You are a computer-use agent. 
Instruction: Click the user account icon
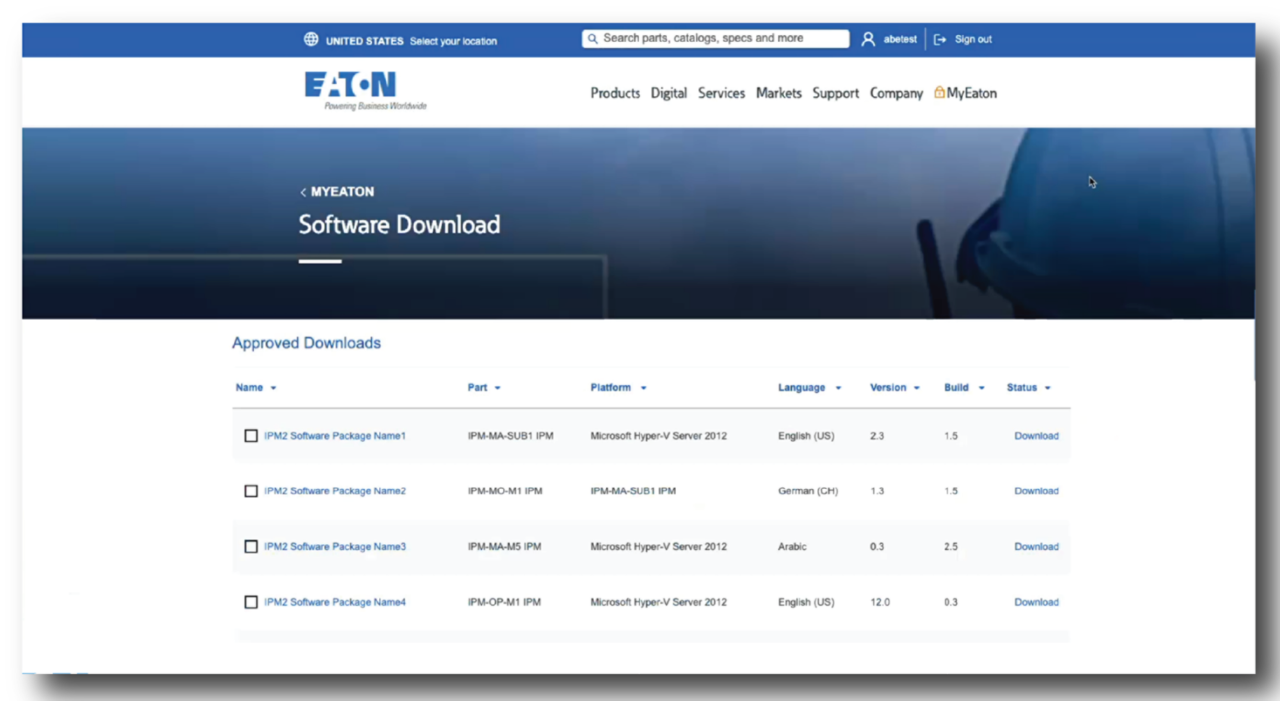(x=868, y=39)
